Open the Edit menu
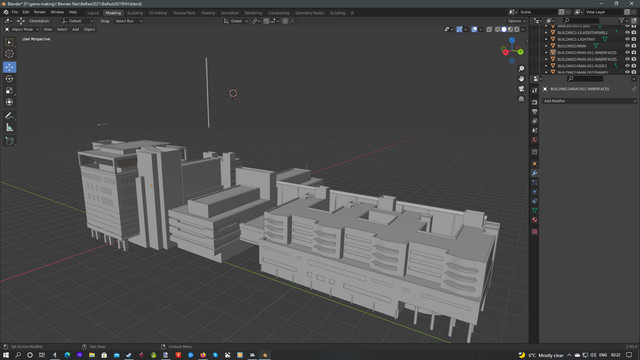Screen dimensions: 640x360 coord(26,12)
